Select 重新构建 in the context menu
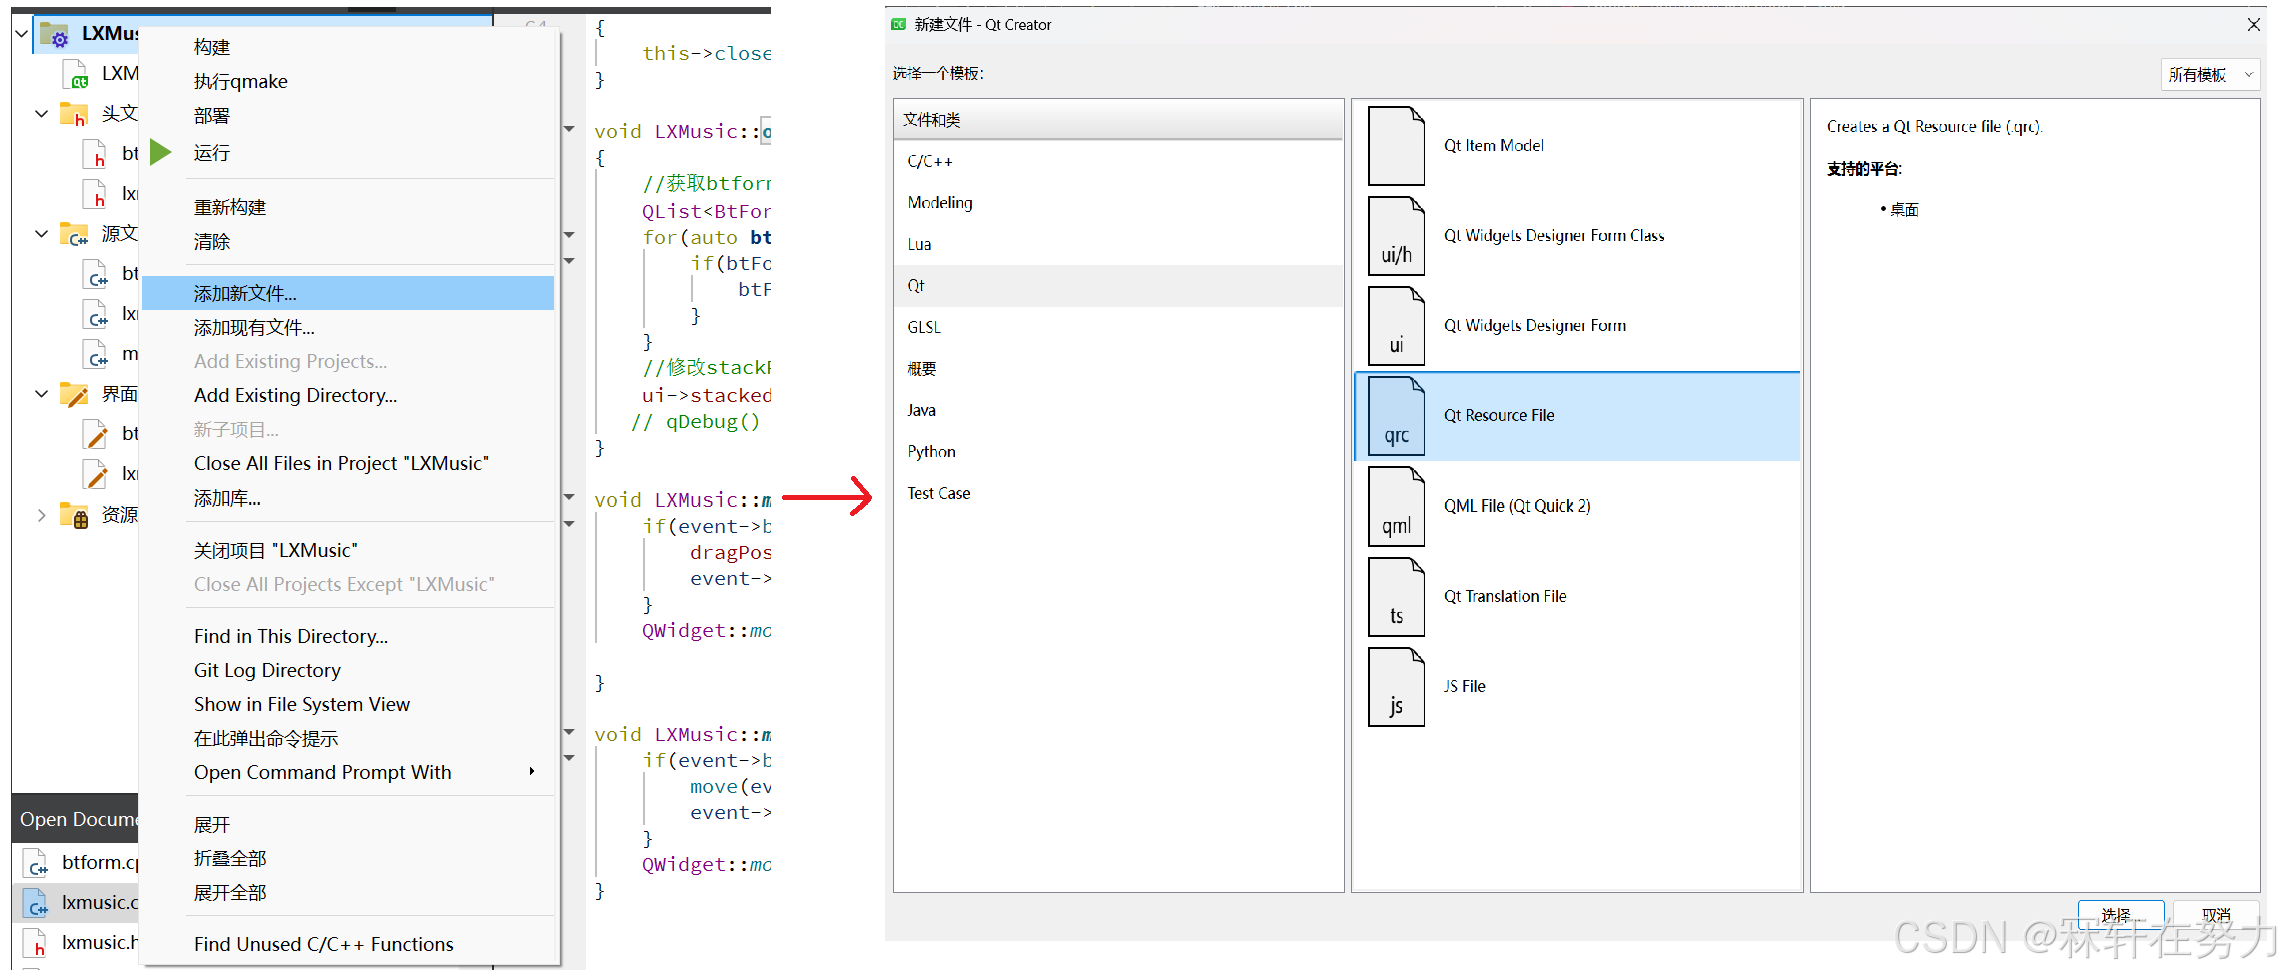This screenshot has width=2286, height=976. click(x=230, y=207)
